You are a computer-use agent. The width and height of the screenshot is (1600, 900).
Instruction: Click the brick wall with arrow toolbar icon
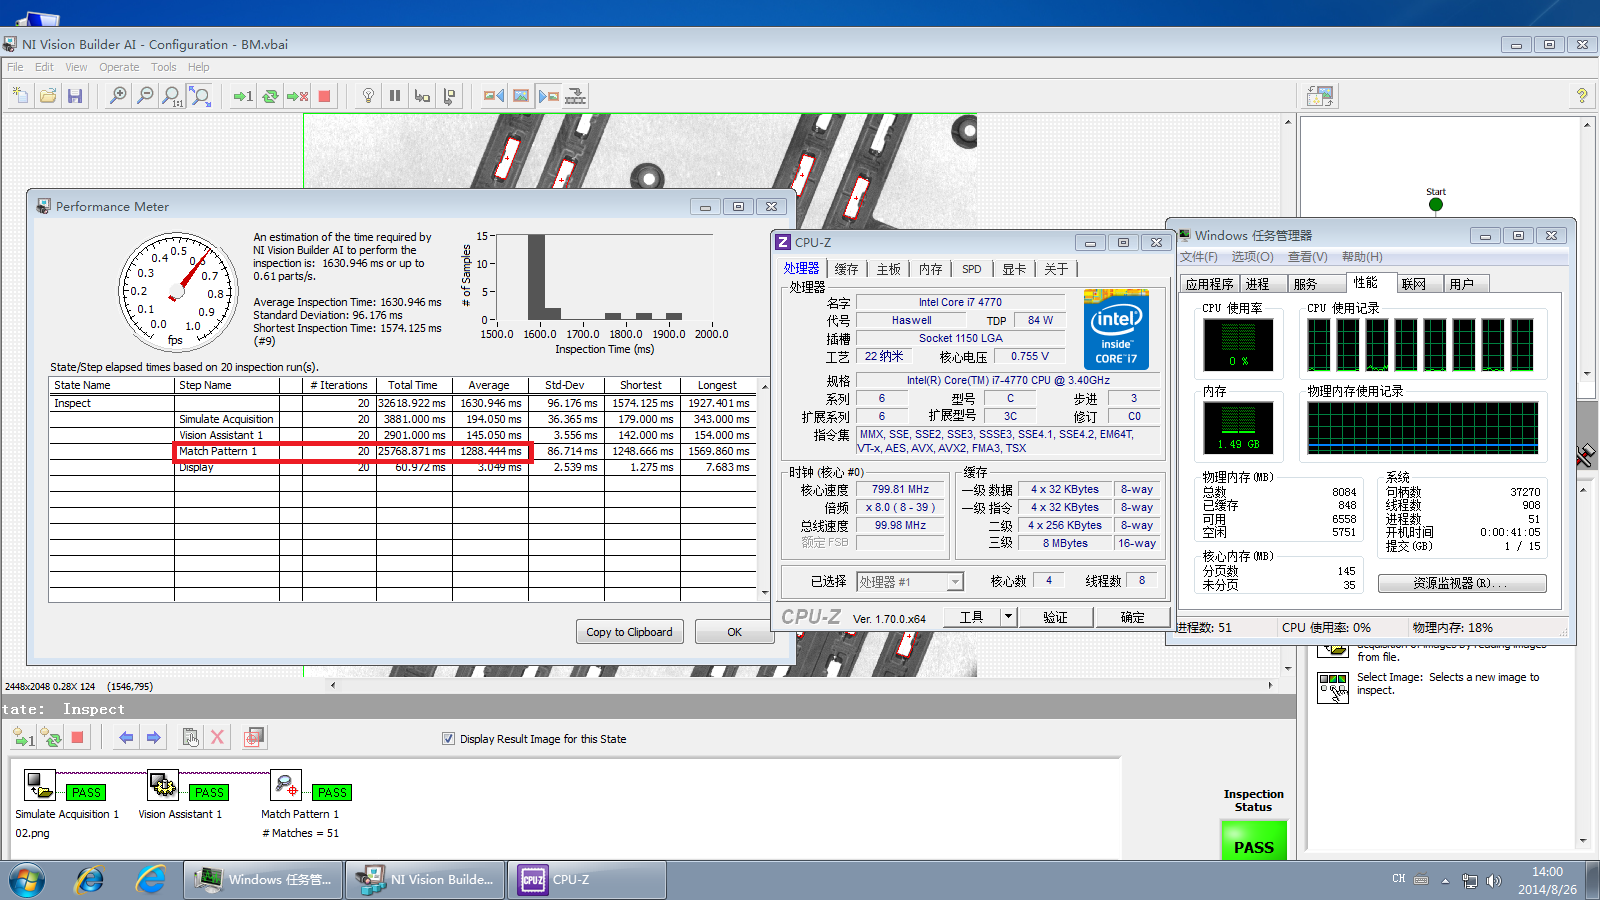575,96
